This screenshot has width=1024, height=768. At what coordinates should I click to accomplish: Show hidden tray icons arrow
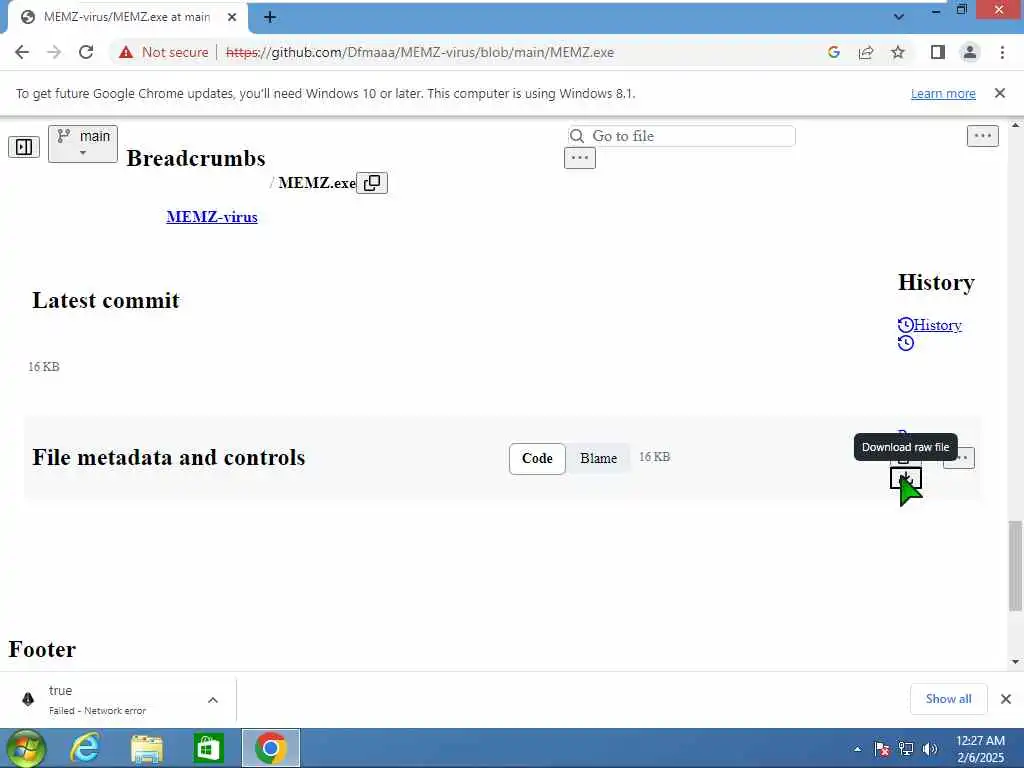coord(857,749)
